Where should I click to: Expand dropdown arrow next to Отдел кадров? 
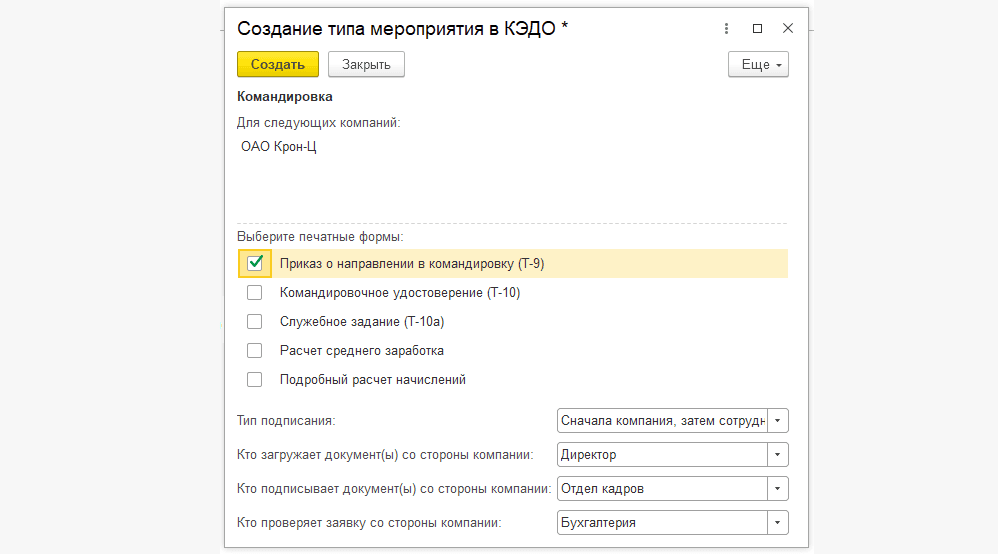778,488
